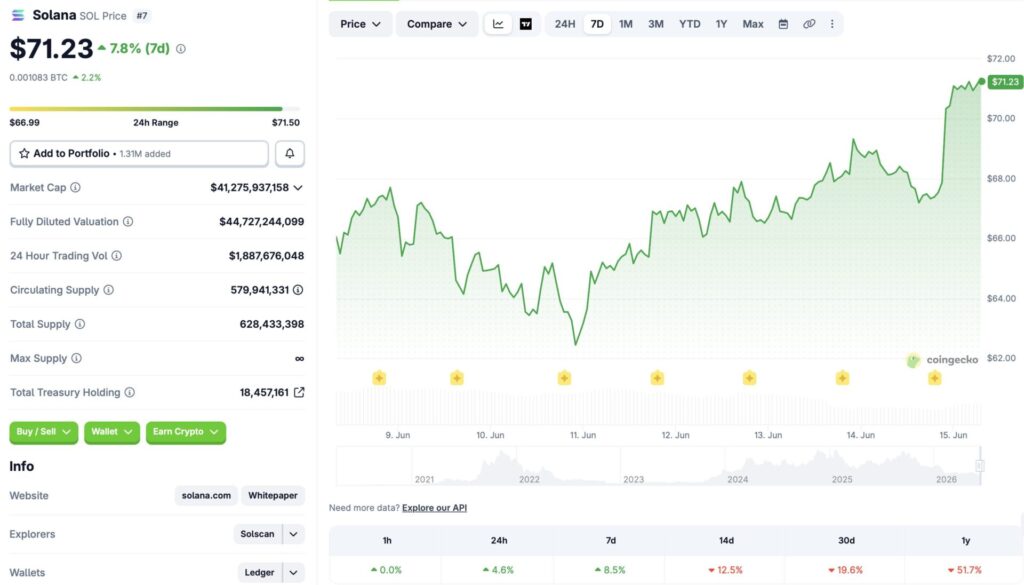Open Wallet dropdown button

click(112, 432)
